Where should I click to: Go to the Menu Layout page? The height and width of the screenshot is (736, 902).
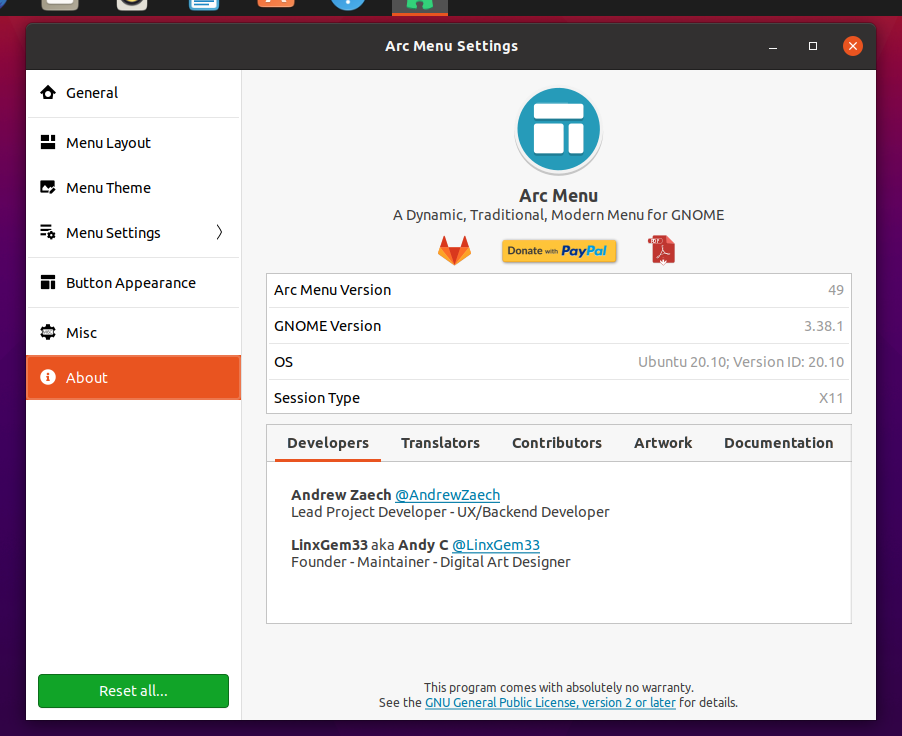[x=133, y=142]
